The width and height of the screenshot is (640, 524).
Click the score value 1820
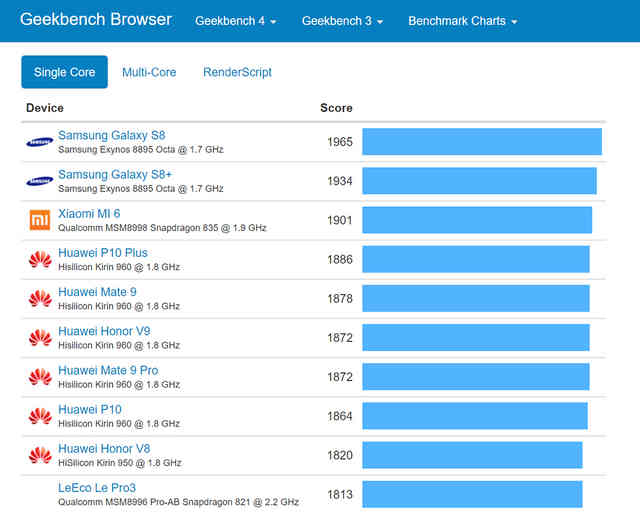point(340,455)
